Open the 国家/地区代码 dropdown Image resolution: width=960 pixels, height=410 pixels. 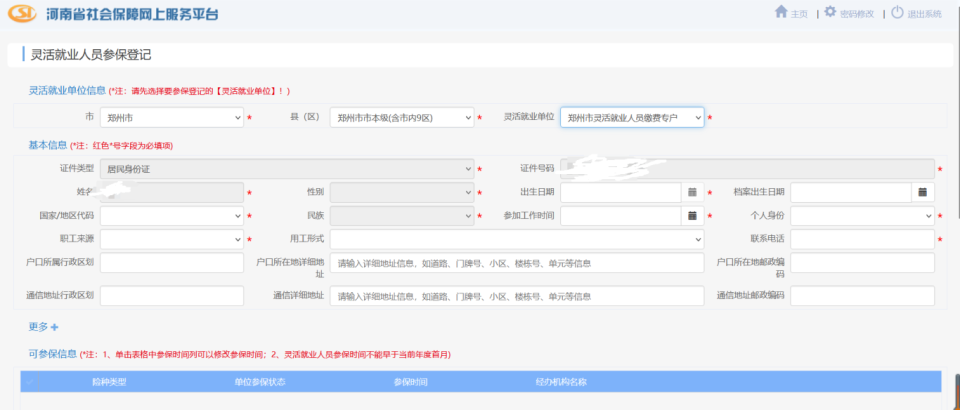point(172,215)
